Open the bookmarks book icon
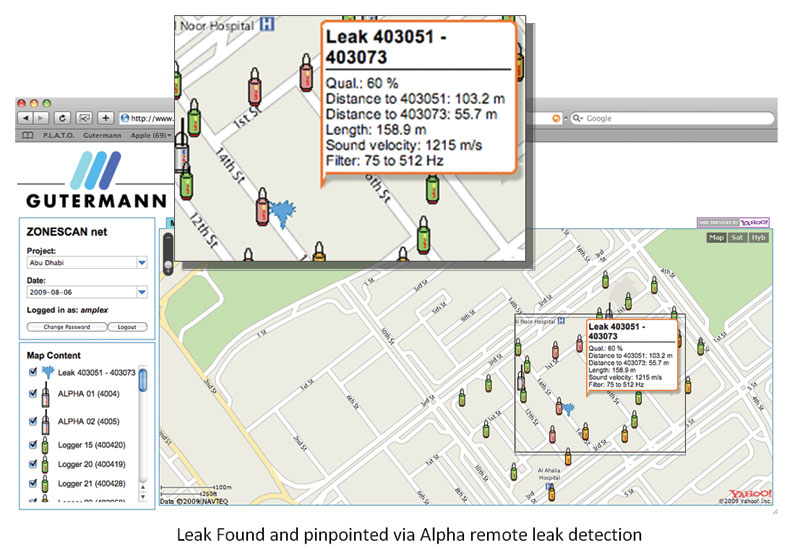 tap(28, 135)
